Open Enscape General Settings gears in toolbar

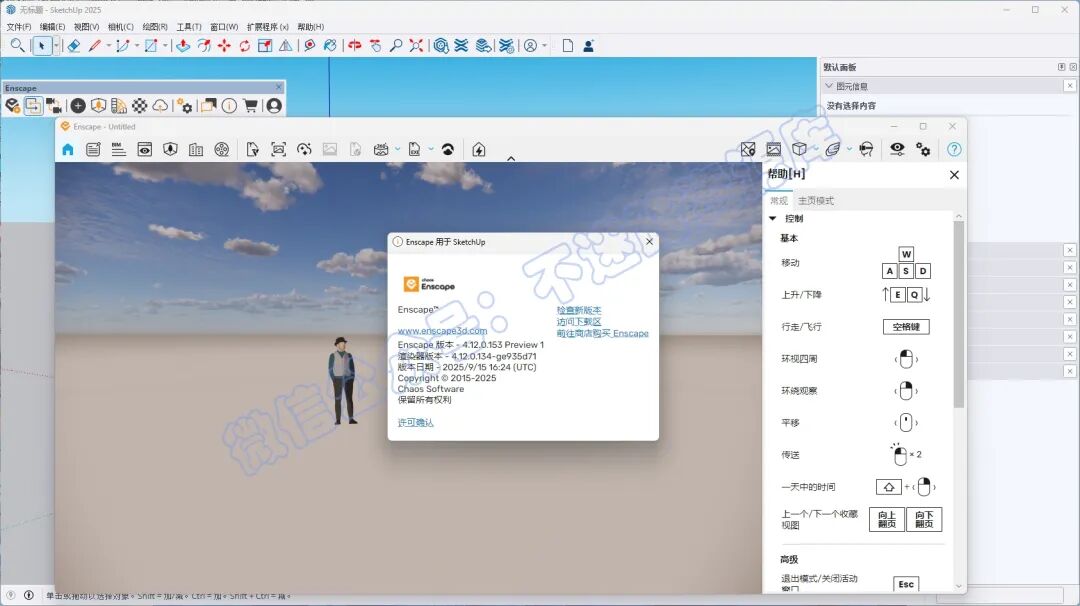tap(184, 105)
